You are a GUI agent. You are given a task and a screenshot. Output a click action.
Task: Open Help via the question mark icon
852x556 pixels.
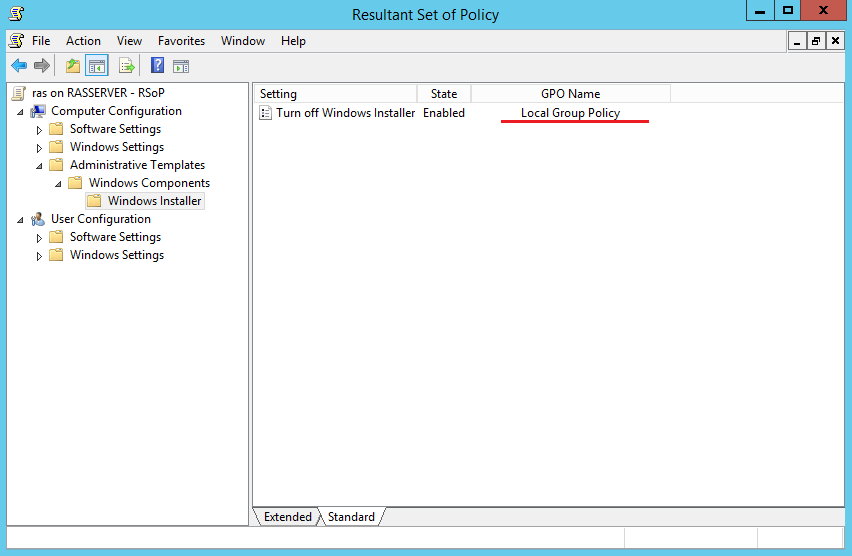point(158,66)
